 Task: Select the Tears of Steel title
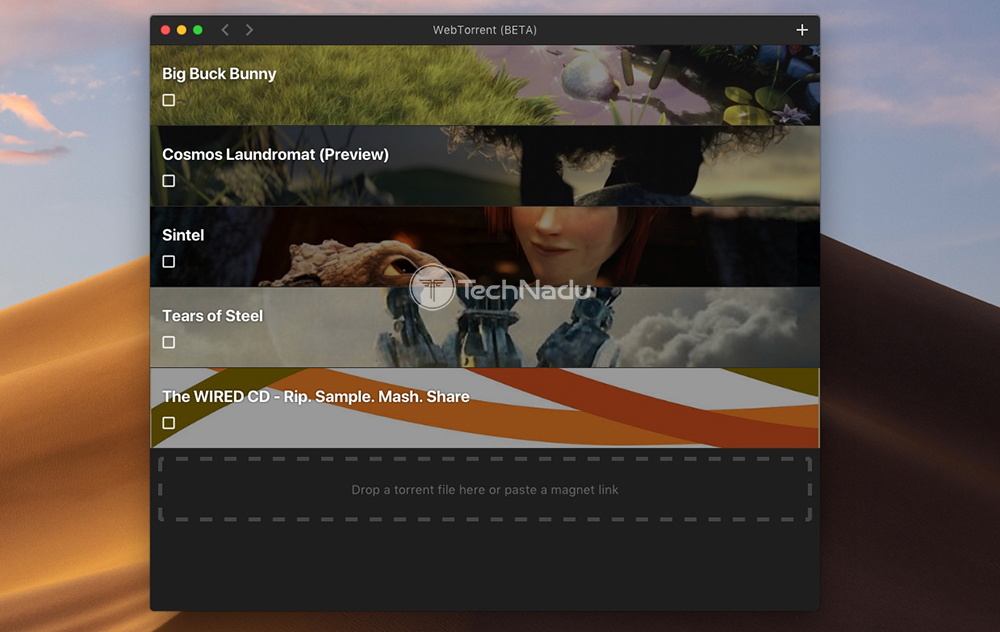coord(212,316)
